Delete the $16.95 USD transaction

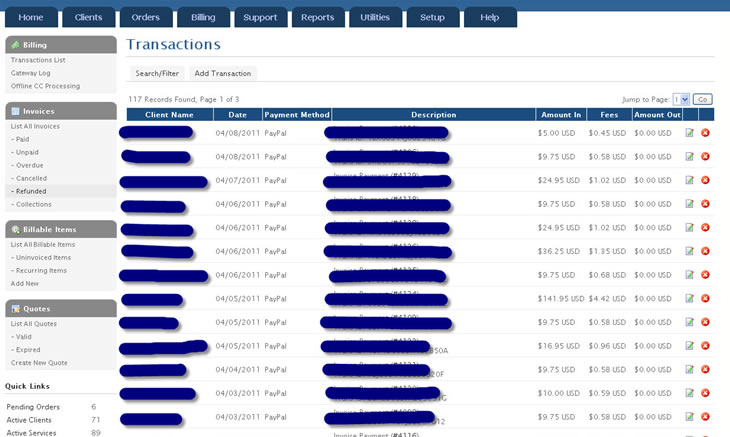tap(705, 345)
